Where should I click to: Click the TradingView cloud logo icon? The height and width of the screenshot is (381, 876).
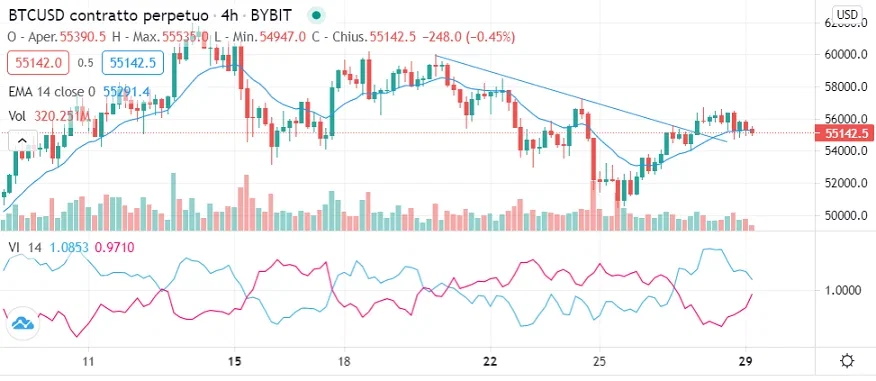23,323
